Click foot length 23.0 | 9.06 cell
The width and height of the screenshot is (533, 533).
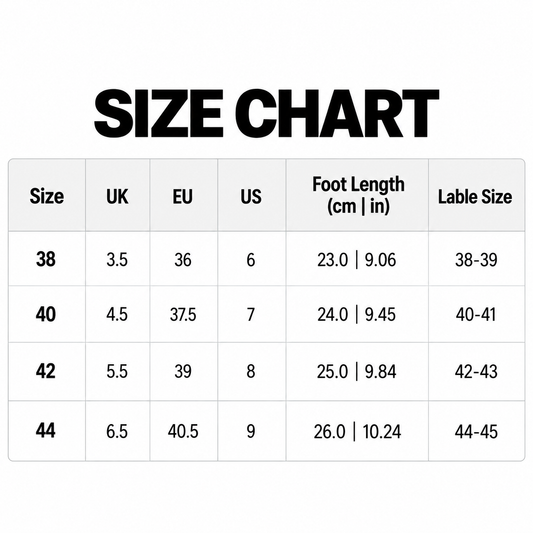(357, 260)
